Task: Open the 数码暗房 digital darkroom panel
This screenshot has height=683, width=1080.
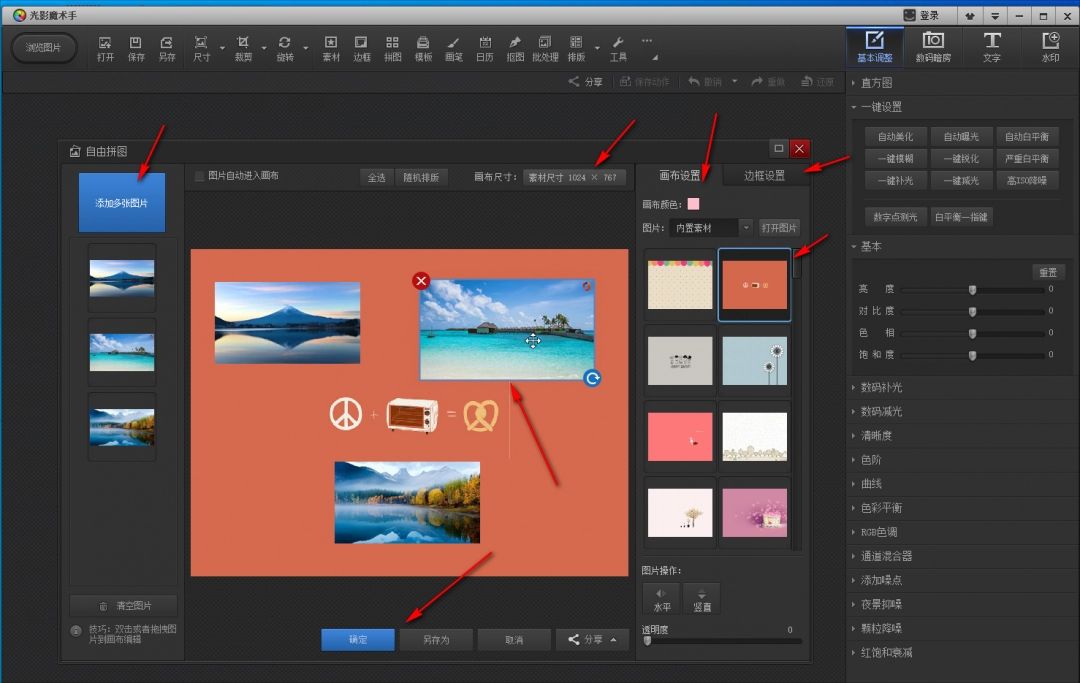Action: click(933, 46)
